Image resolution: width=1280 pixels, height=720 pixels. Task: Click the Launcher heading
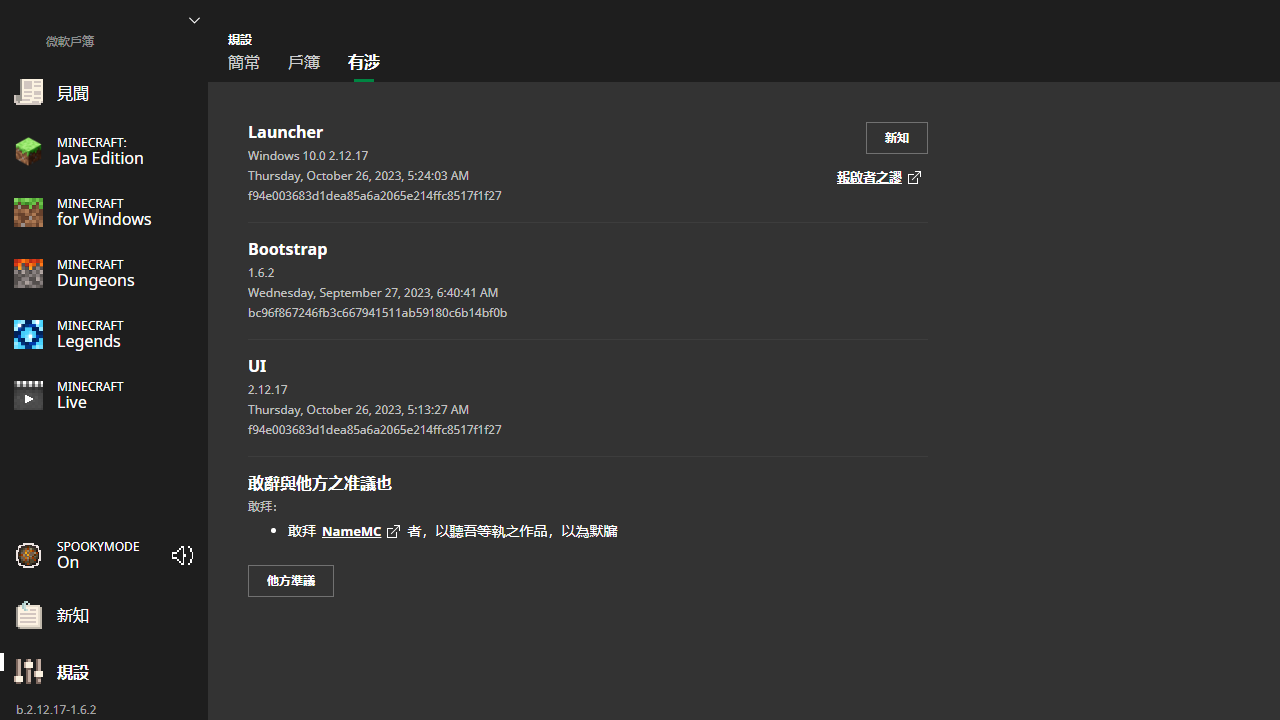(x=285, y=132)
